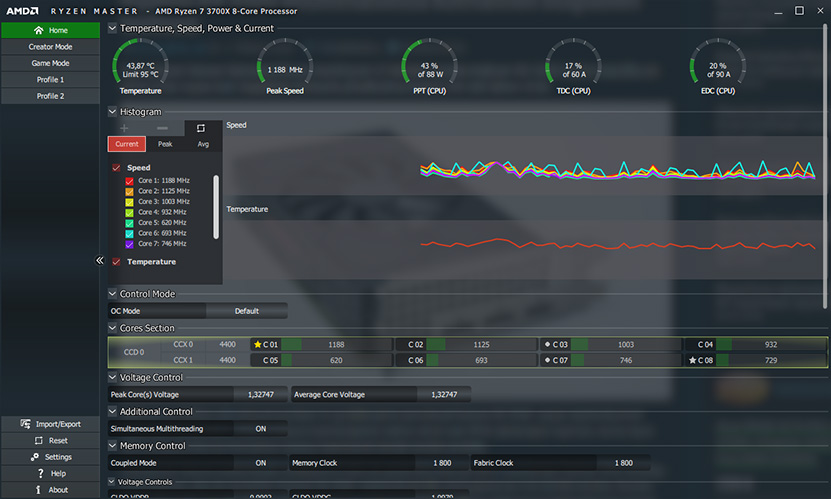Collapse the Temperature, Speed, Power & Current section
This screenshot has height=499, width=831.
click(x=112, y=28)
